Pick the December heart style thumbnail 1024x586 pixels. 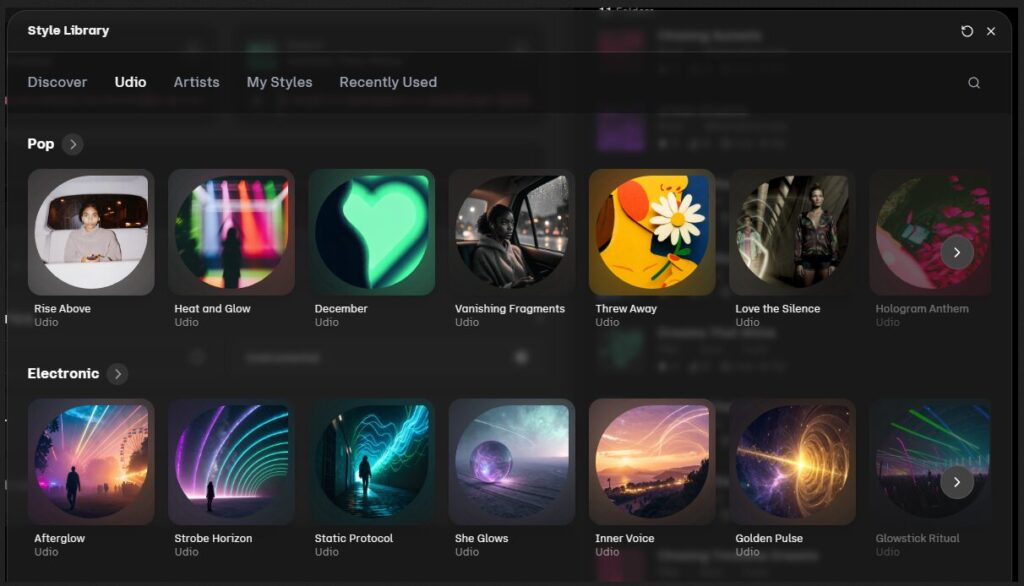372,232
